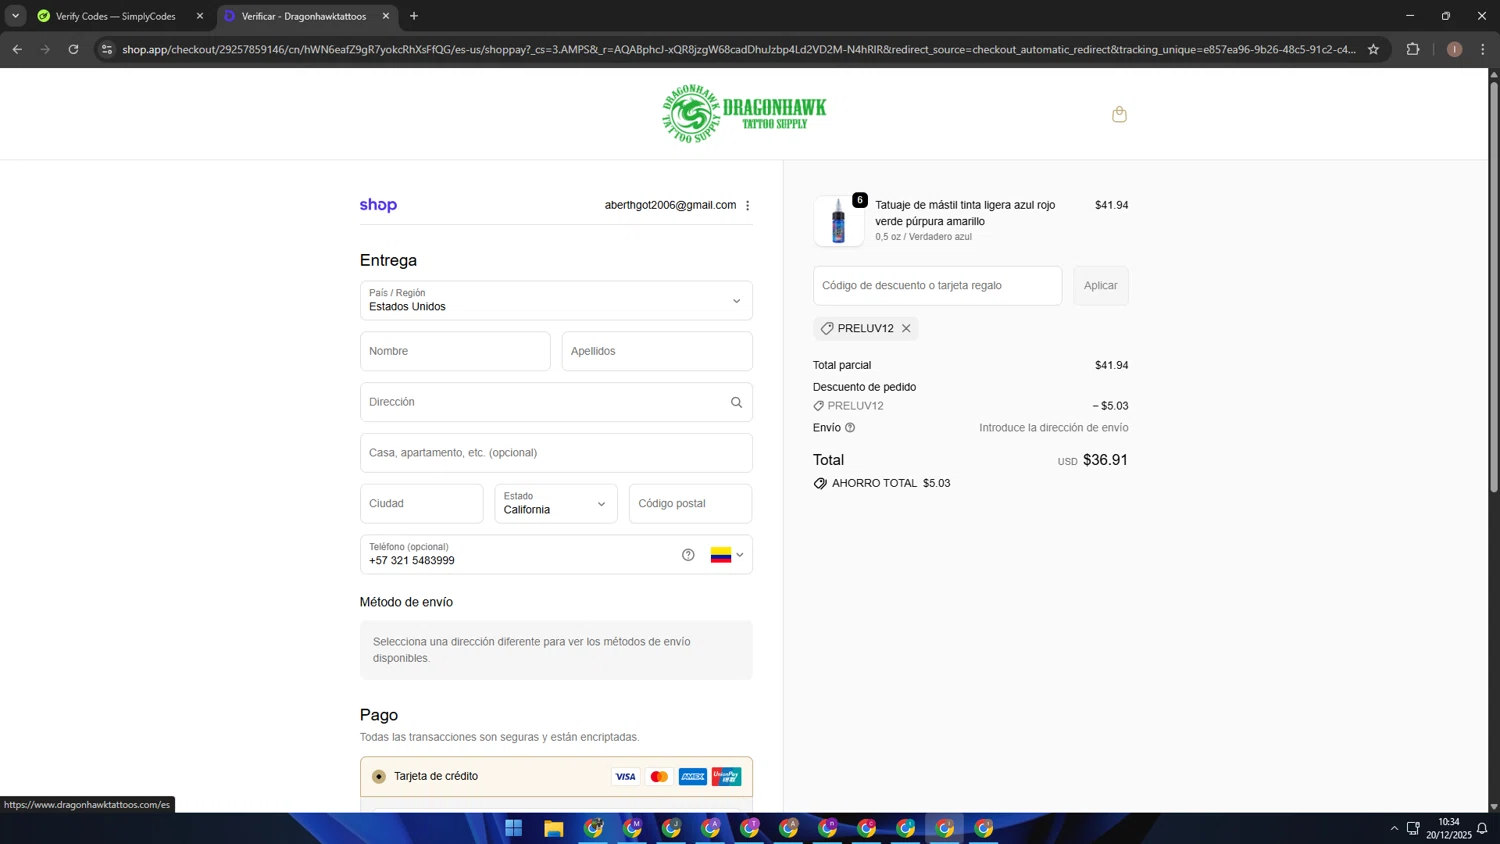Click the AHORRO TOTAL $5.03 text
This screenshot has width=1500, height=844.
tap(891, 483)
